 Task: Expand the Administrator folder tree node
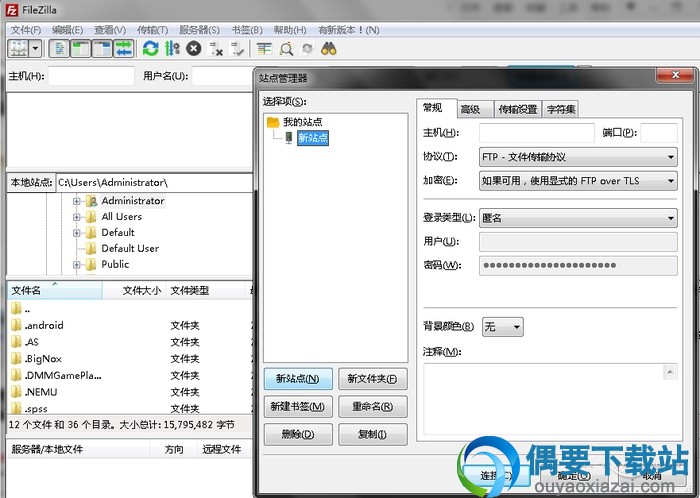pos(77,201)
